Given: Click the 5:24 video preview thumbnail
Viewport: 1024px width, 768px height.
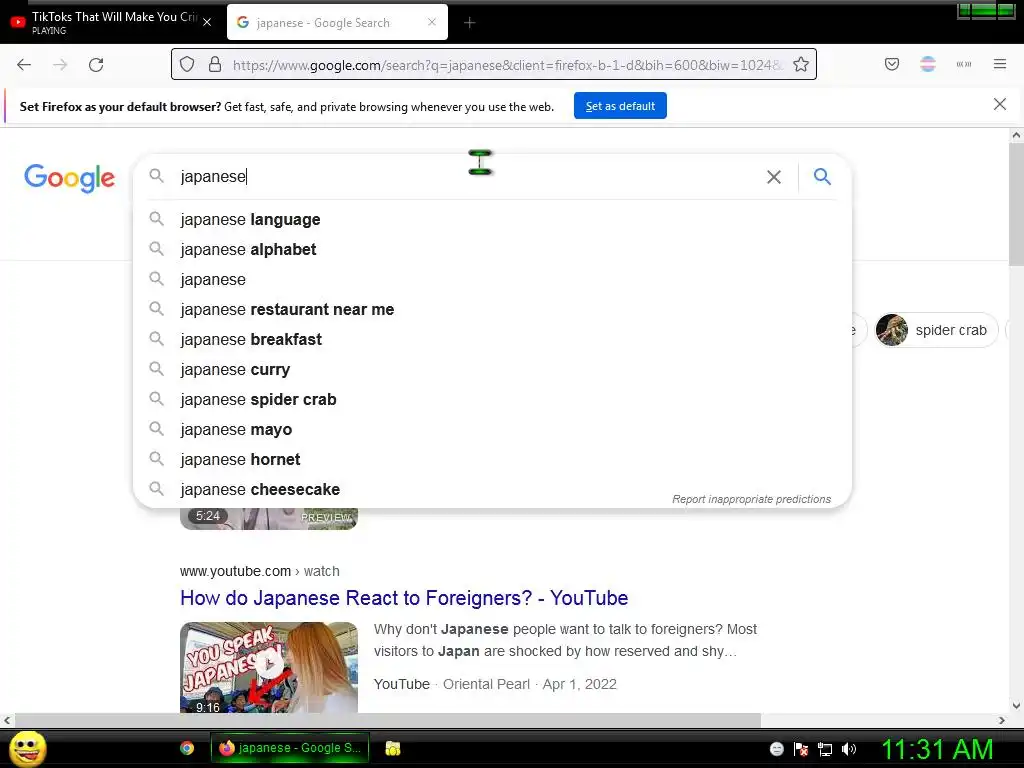Looking at the screenshot, I should click(x=269, y=519).
